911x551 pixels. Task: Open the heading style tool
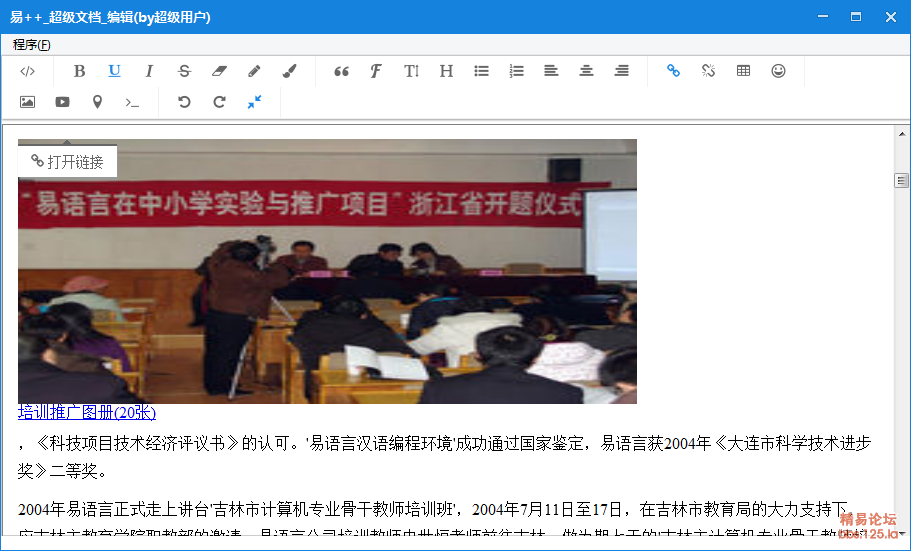[x=446, y=71]
